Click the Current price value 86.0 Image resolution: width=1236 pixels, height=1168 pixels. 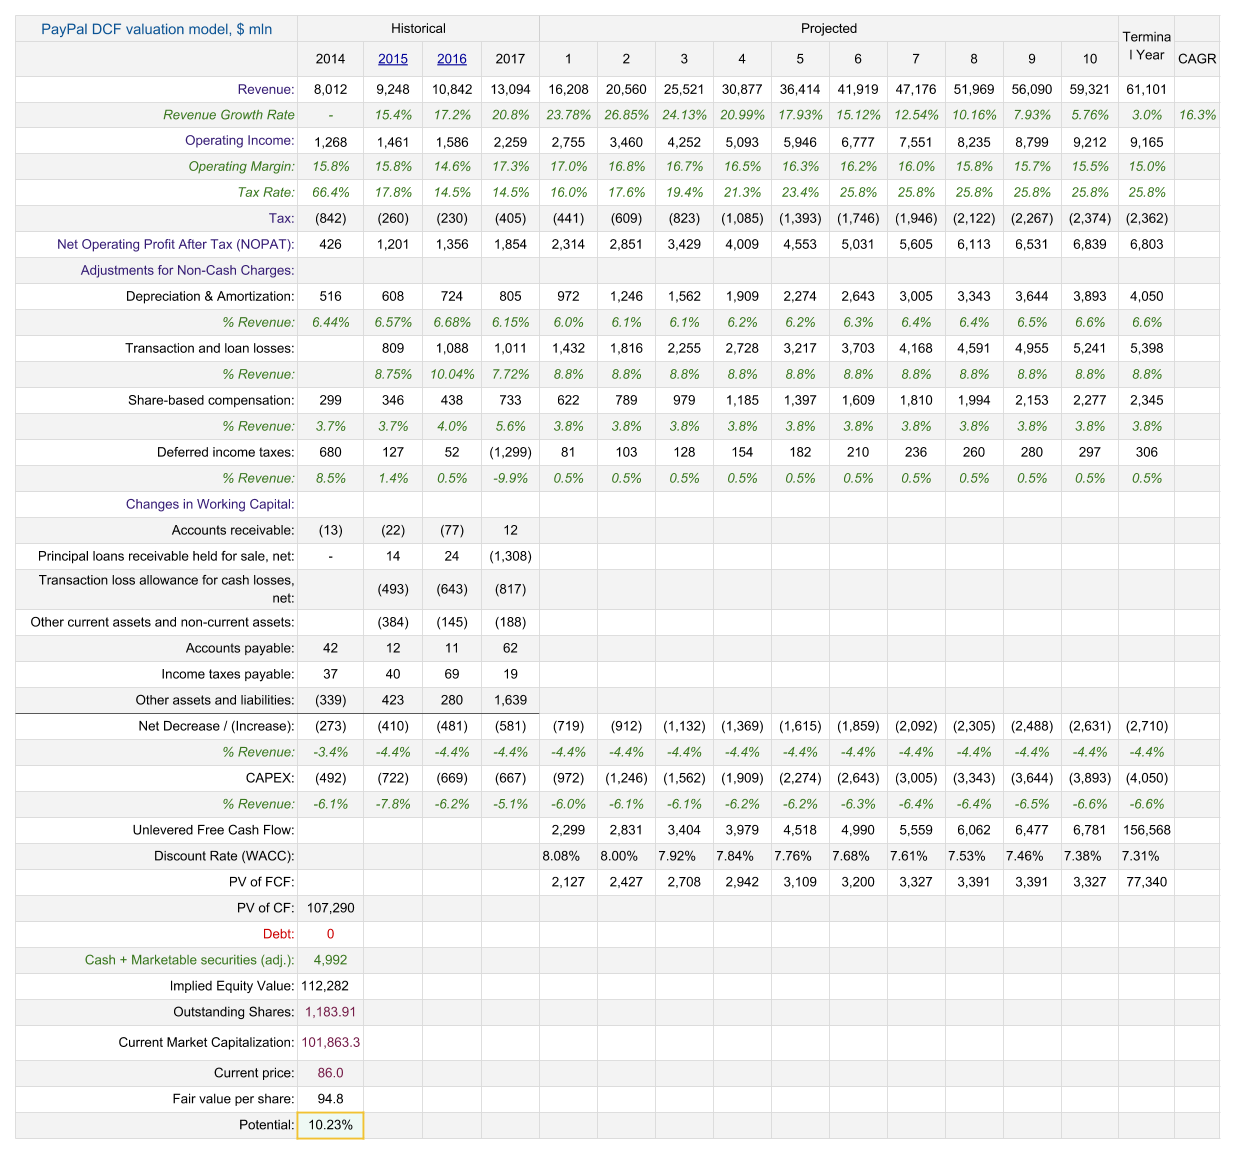330,1073
